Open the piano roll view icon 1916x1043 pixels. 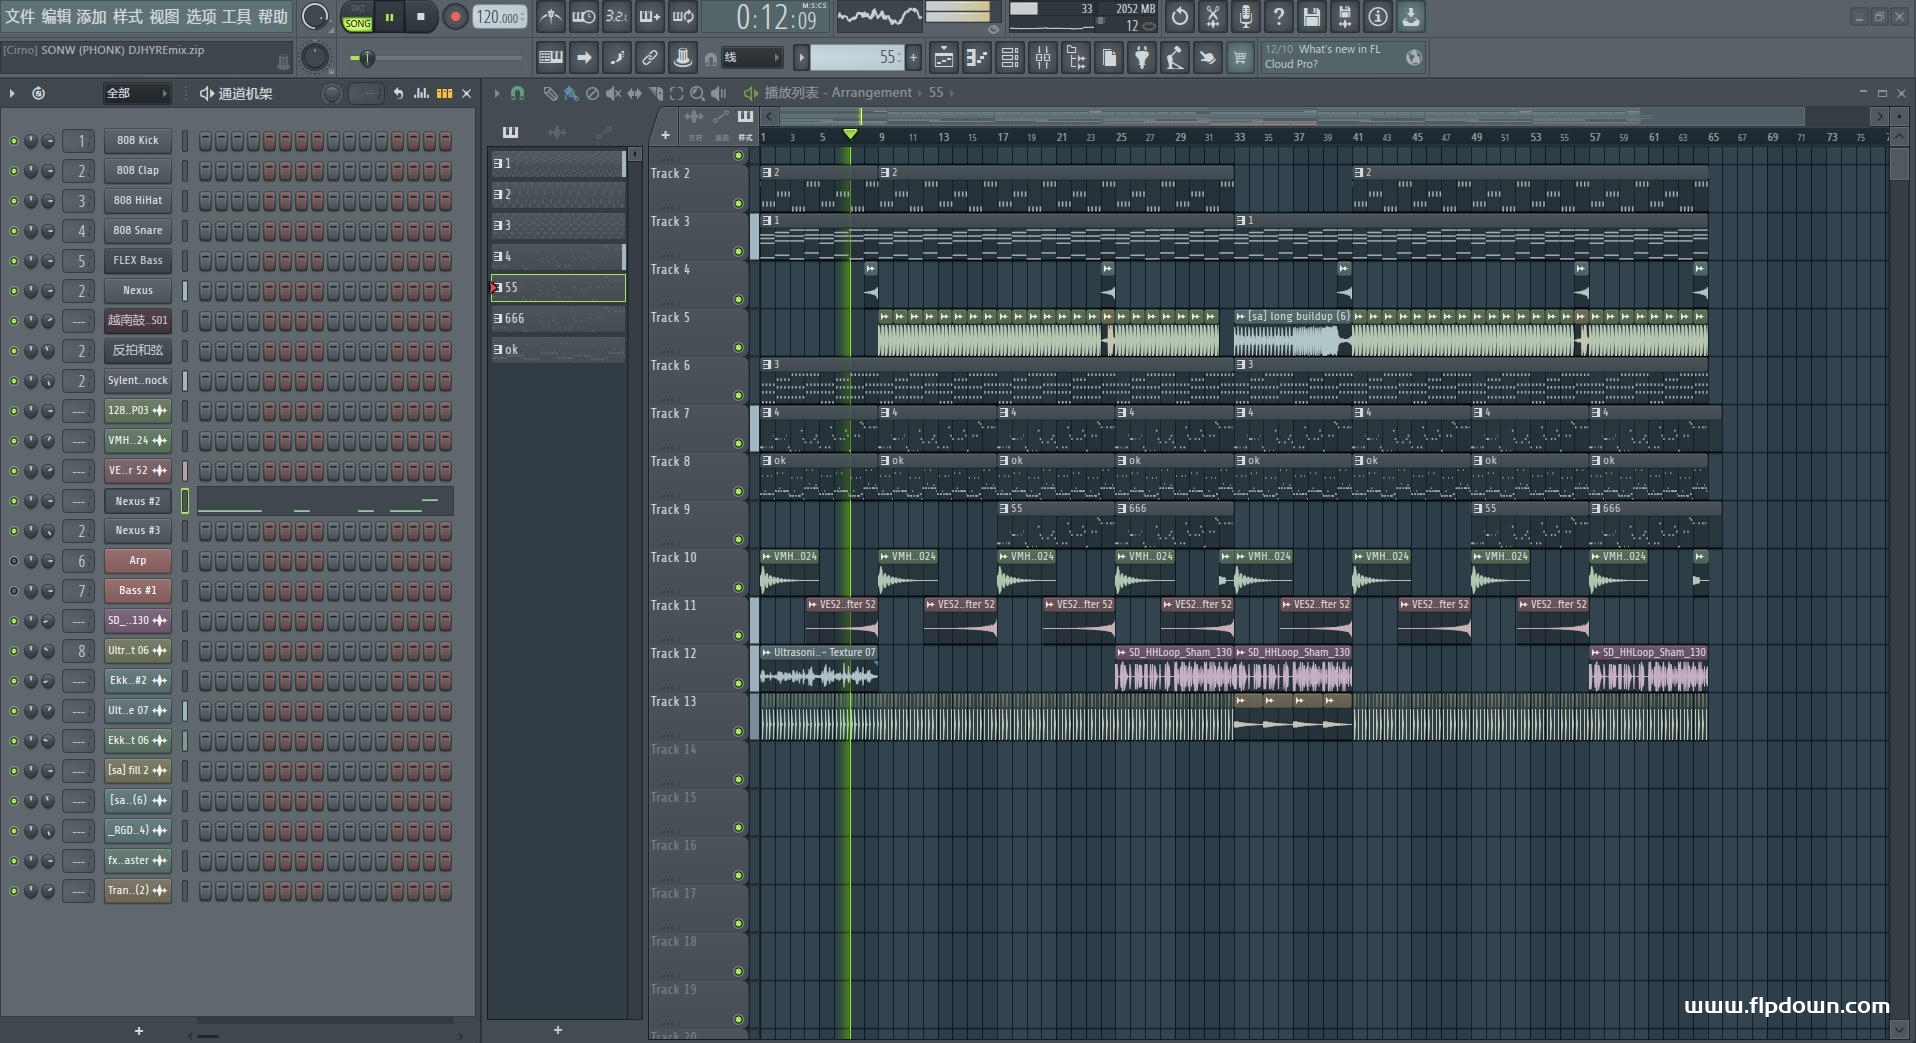point(977,59)
